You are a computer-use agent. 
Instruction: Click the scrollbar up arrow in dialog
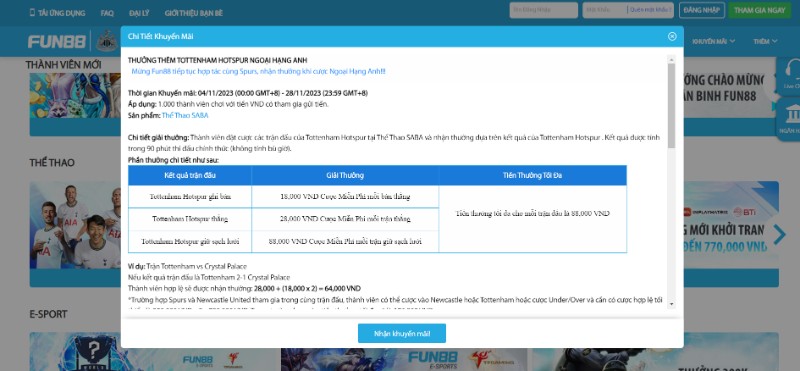[671, 59]
